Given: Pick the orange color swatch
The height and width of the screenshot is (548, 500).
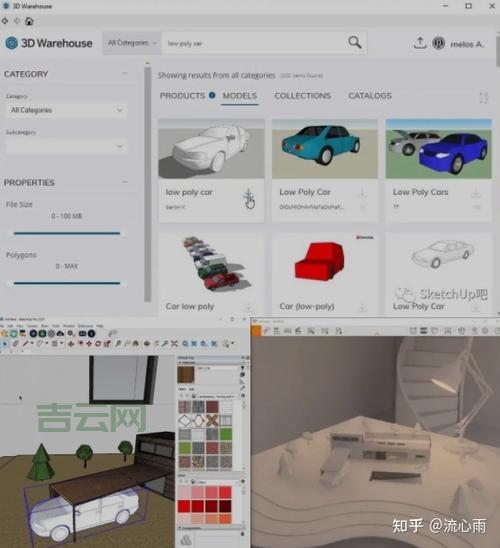Looking at the screenshot, I should pos(225,519).
